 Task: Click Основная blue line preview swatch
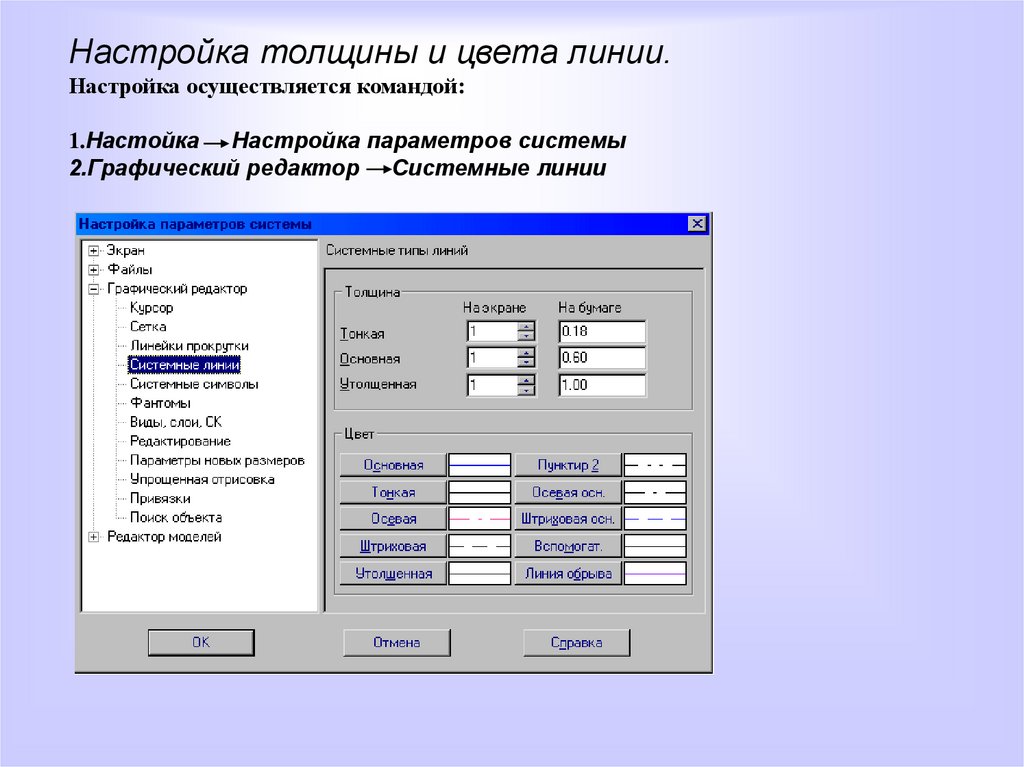point(479,465)
